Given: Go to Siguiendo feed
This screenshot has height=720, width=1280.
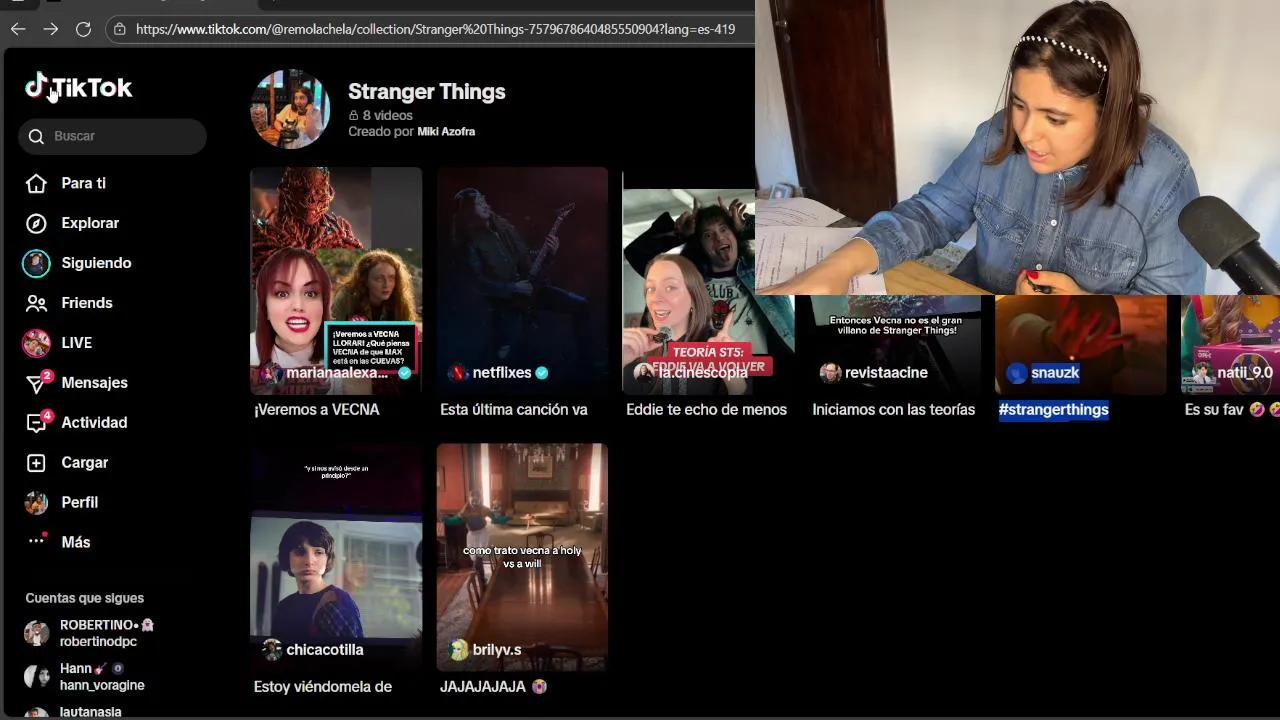Looking at the screenshot, I should pos(96,263).
